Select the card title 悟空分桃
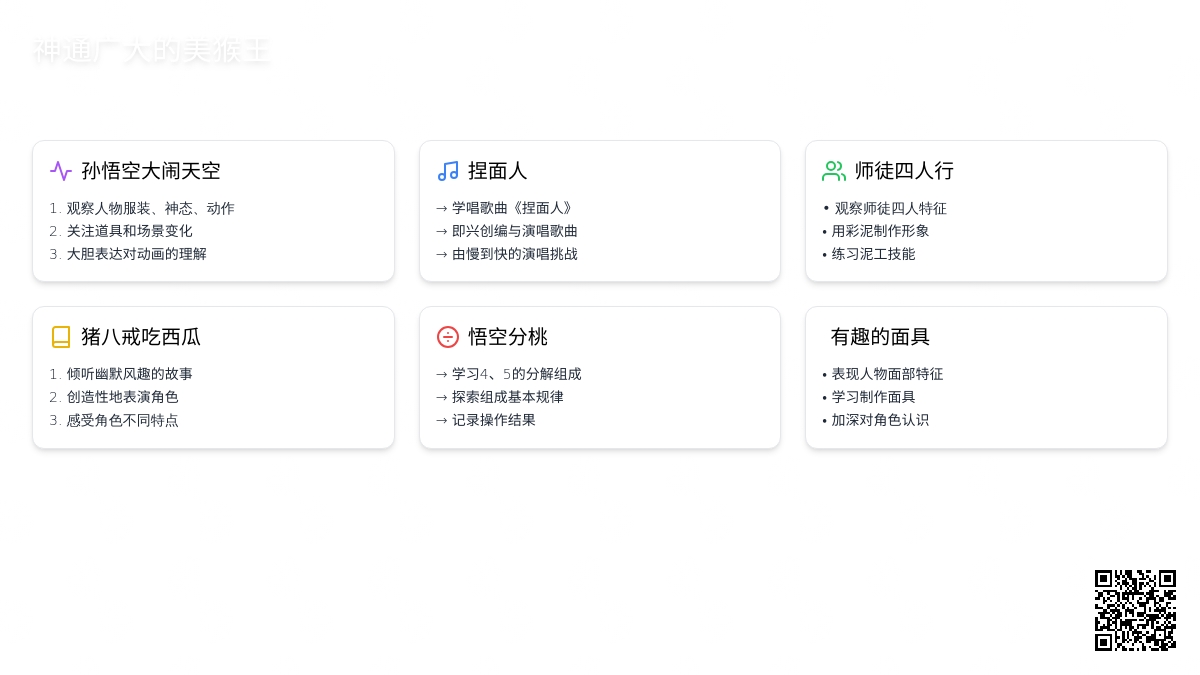 click(508, 337)
